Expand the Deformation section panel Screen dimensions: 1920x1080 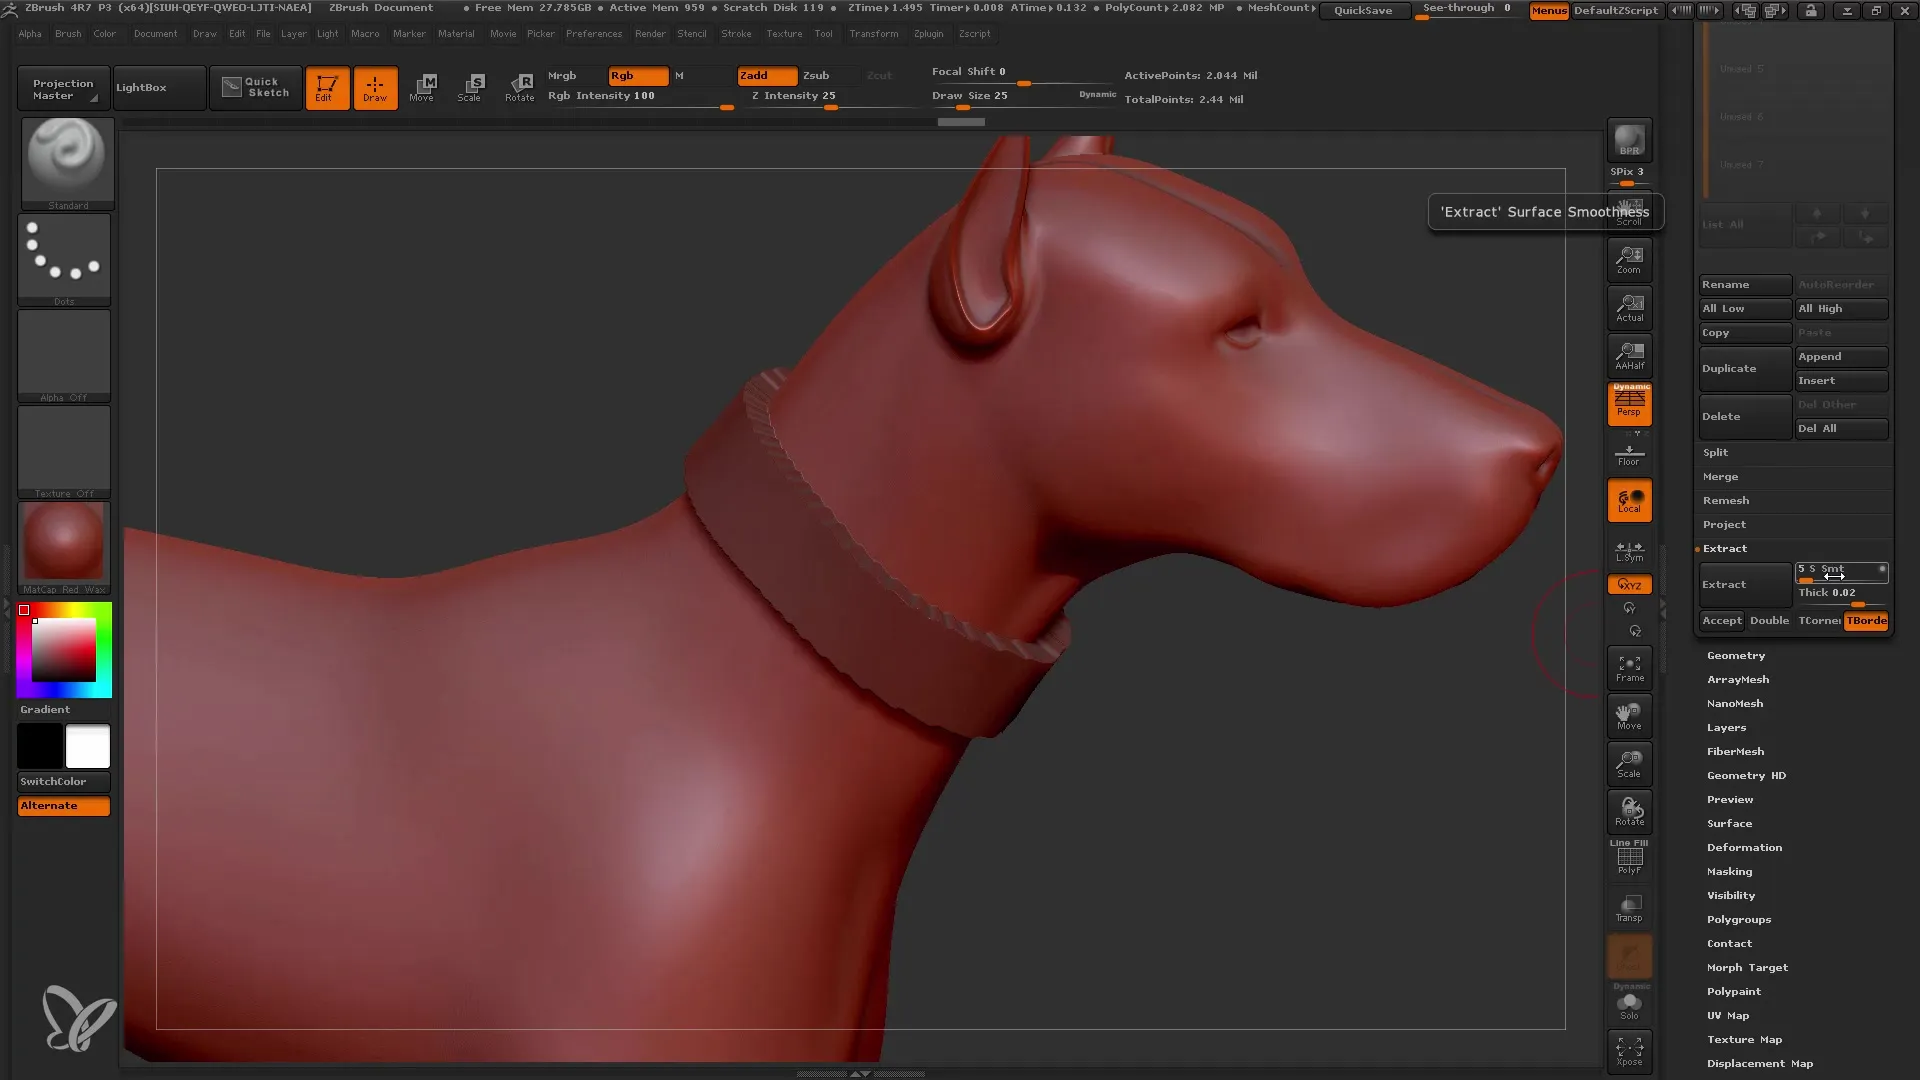tap(1743, 847)
